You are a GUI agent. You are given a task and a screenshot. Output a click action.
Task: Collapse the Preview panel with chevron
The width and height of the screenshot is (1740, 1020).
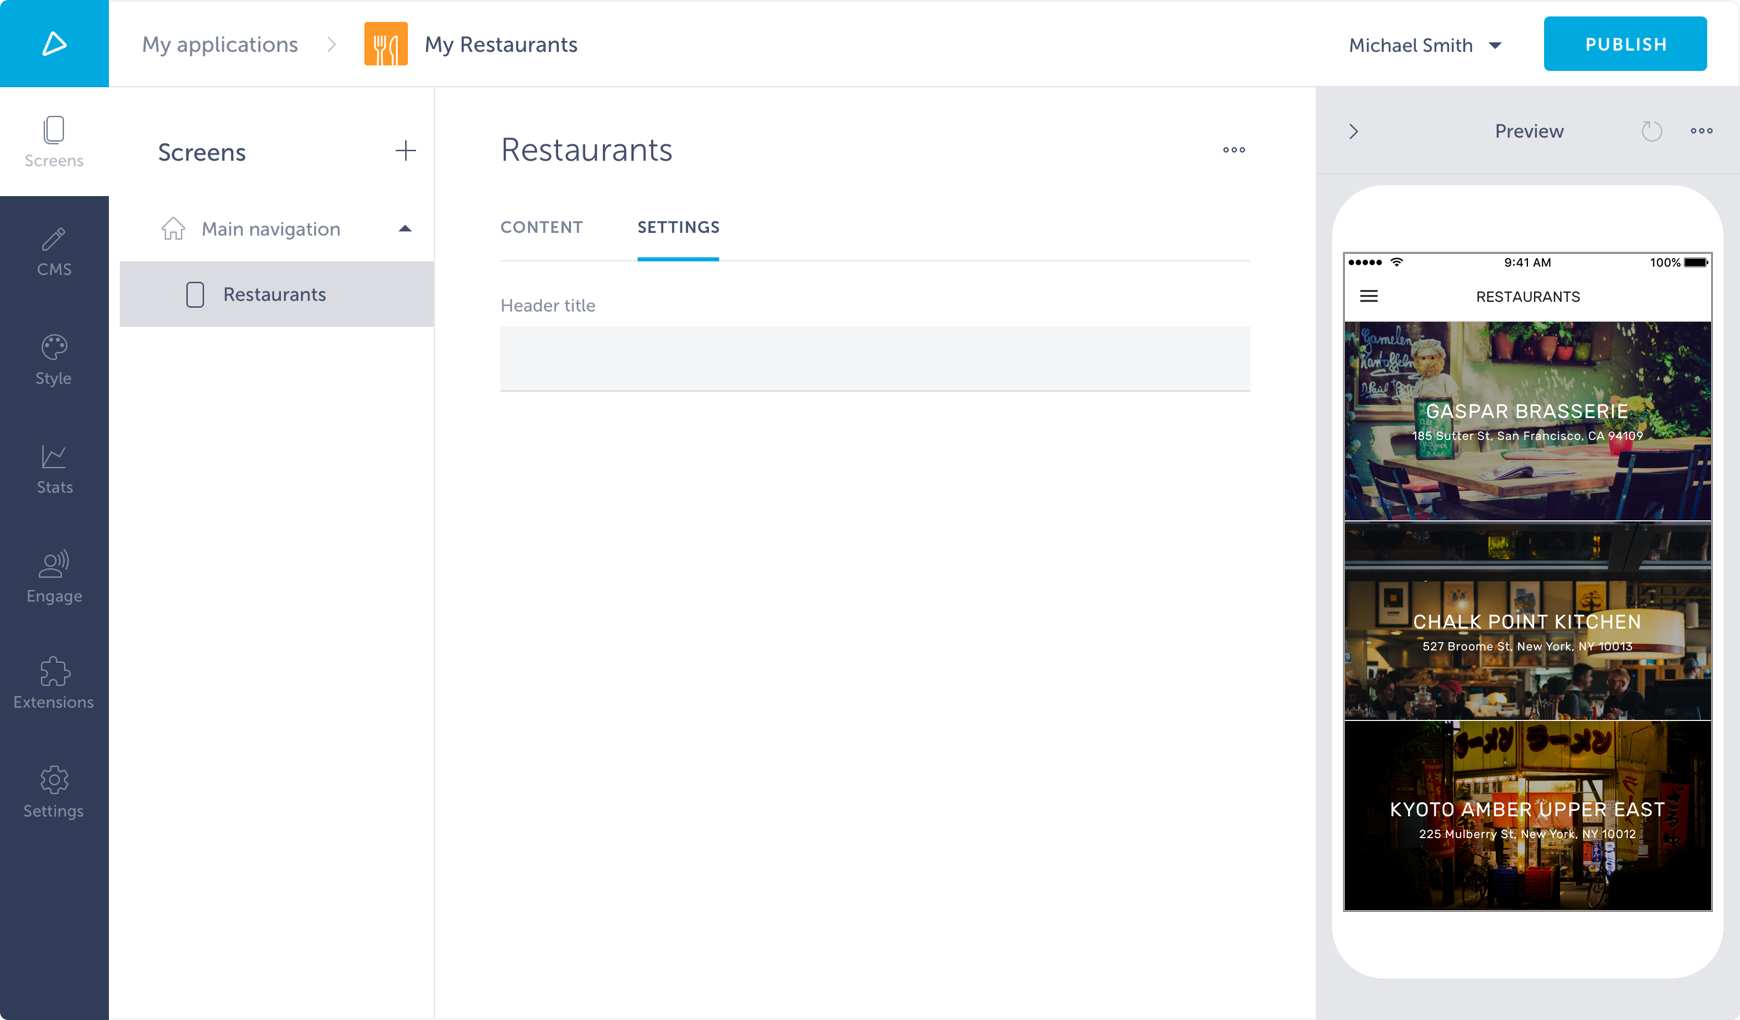tap(1354, 131)
